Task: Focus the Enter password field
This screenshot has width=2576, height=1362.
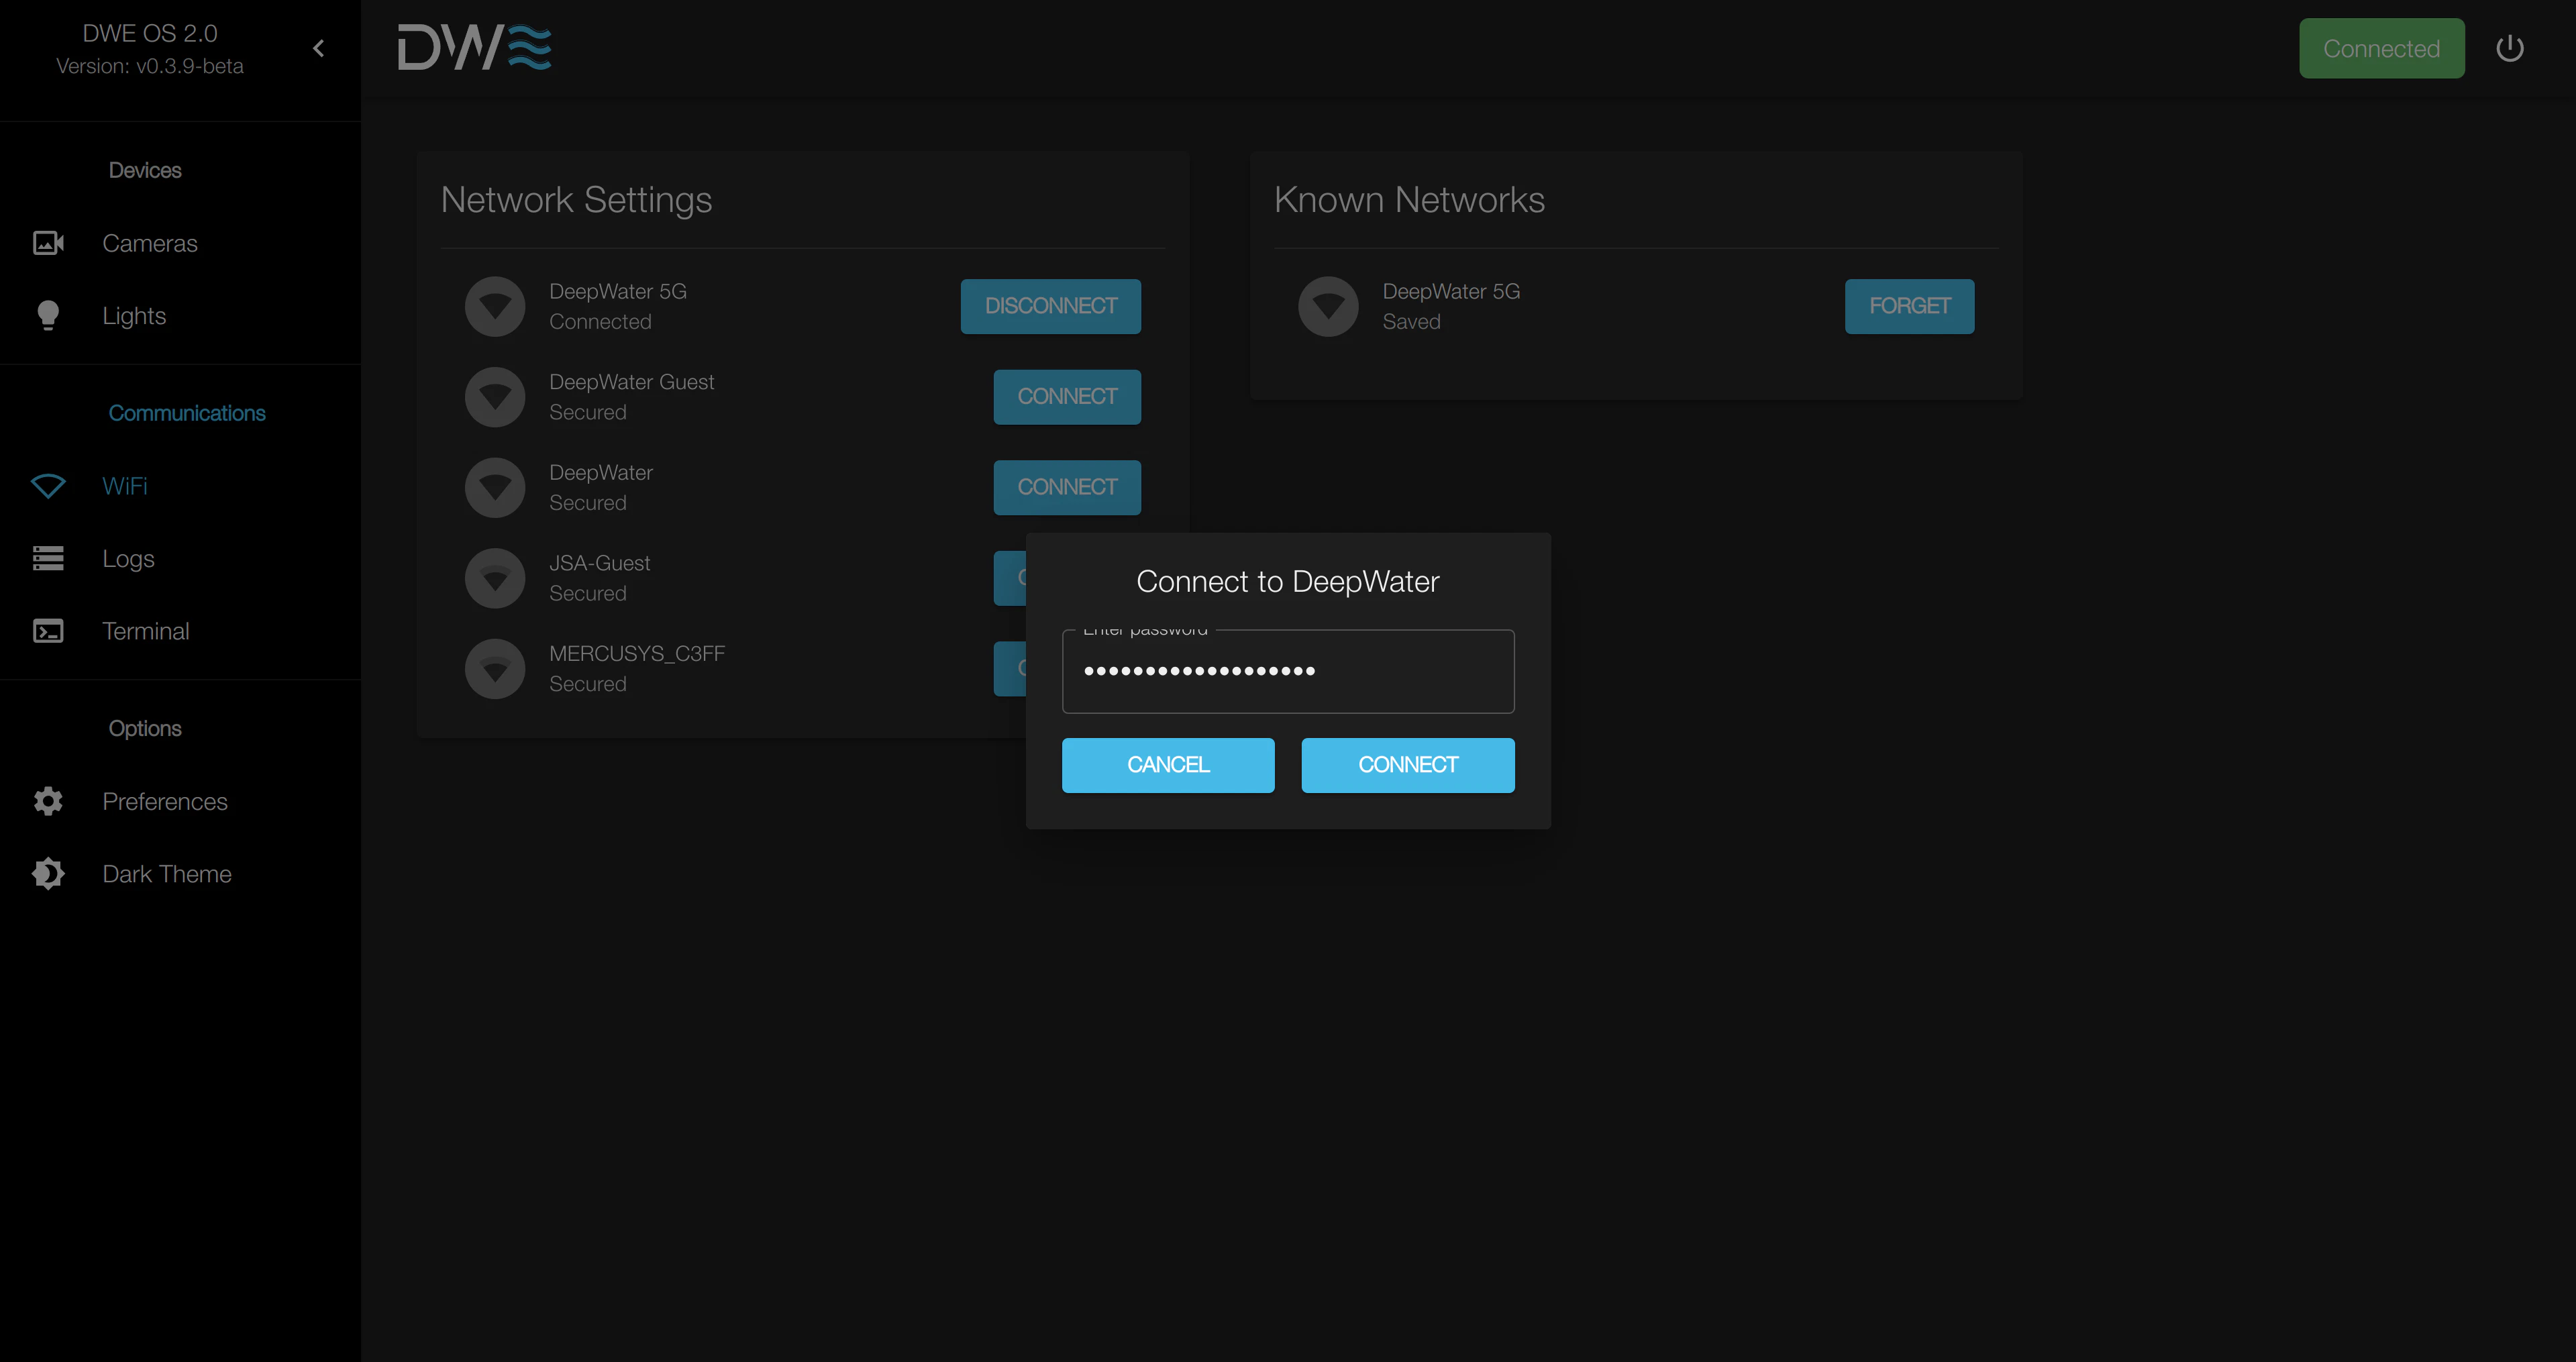Action: [x=1287, y=672]
